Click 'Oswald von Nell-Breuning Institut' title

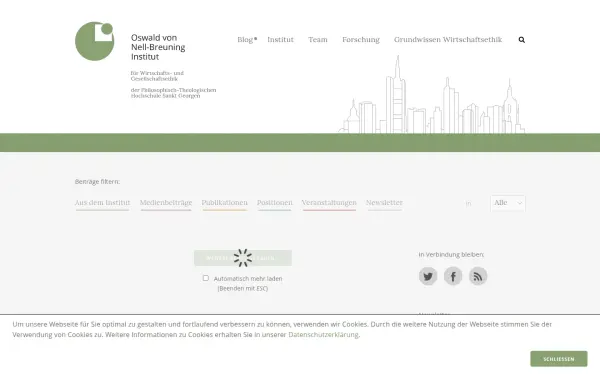coord(158,47)
